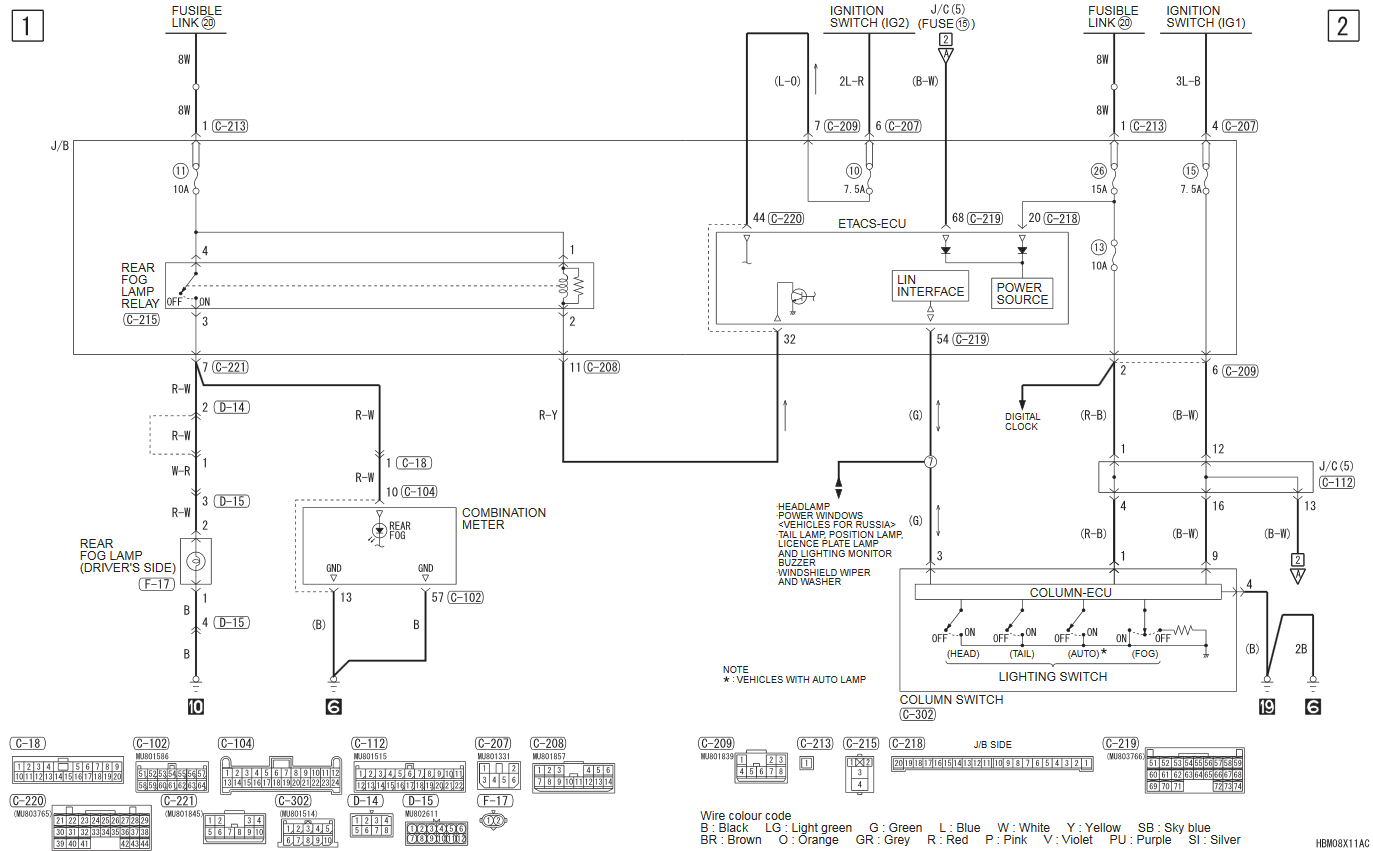Click the POWER SOURCE block in the ETACS-ECU

coord(1022,293)
